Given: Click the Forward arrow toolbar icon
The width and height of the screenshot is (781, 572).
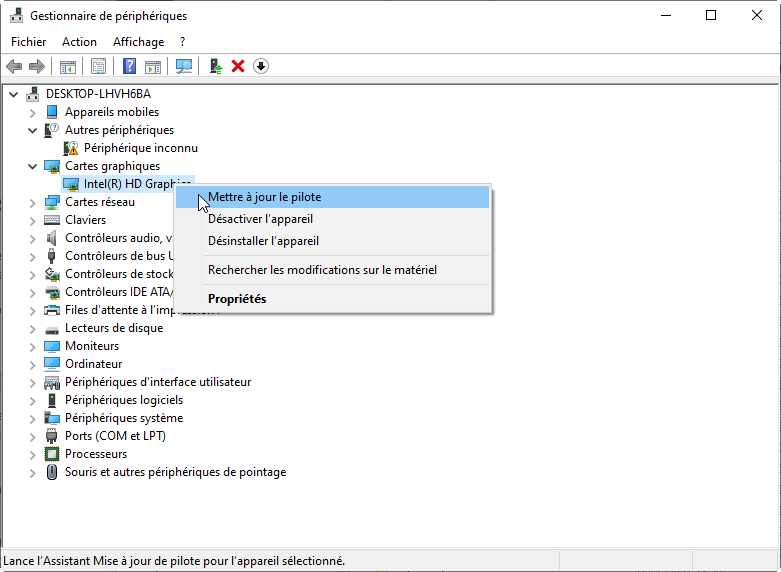Looking at the screenshot, I should point(37,66).
